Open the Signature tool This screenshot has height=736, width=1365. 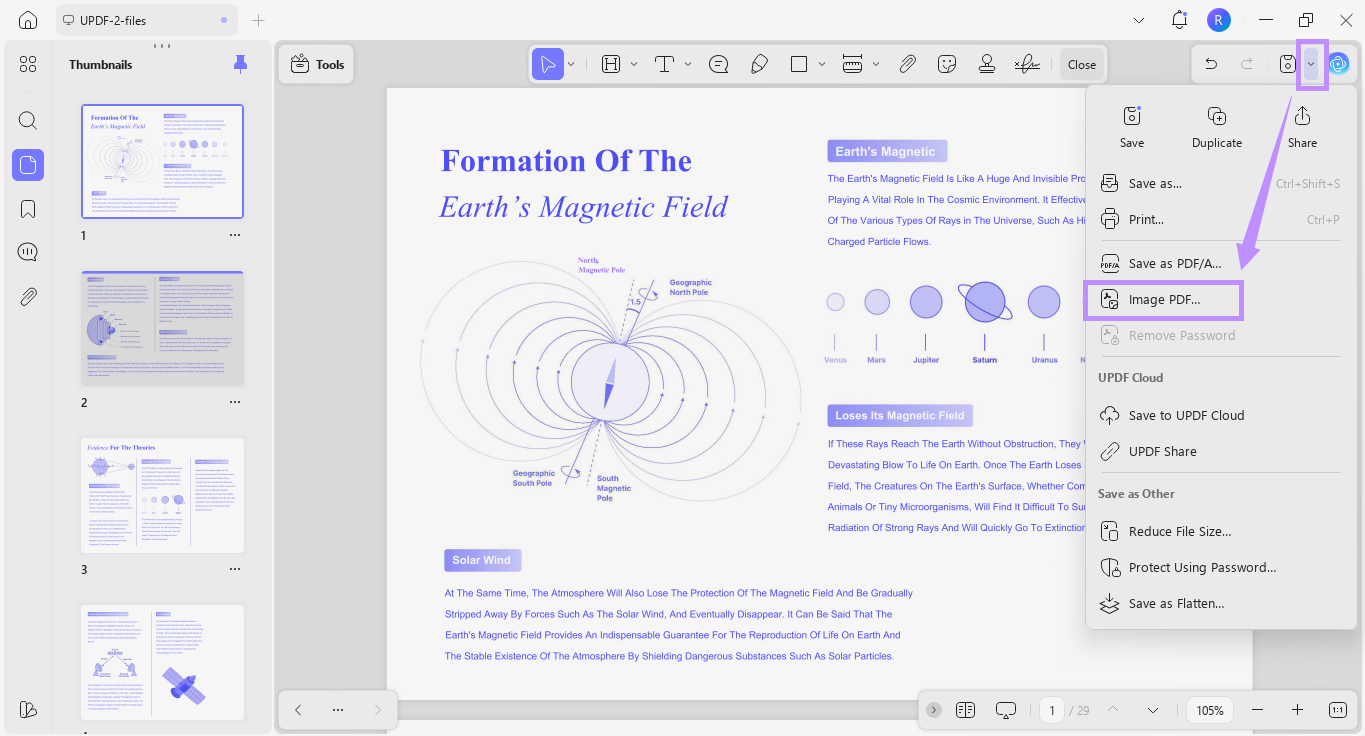coord(1026,63)
